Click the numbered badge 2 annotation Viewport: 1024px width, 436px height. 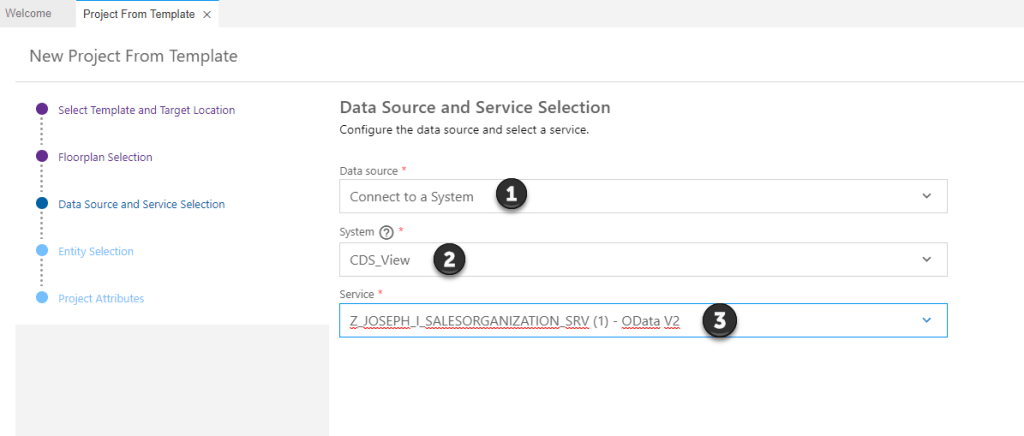click(449, 259)
